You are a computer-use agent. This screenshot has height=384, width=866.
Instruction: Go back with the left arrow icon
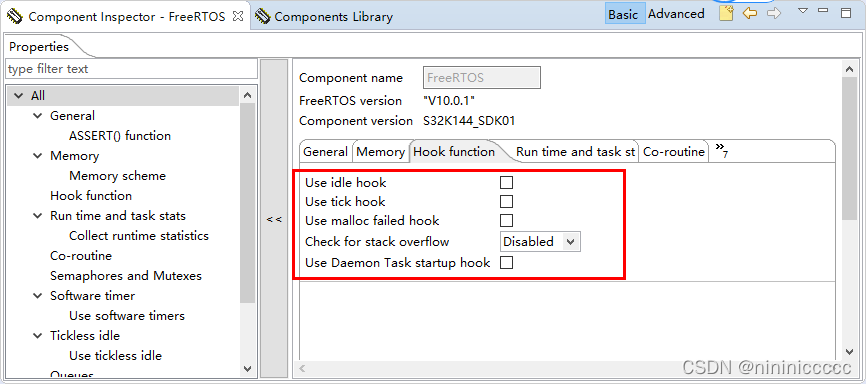coord(749,14)
